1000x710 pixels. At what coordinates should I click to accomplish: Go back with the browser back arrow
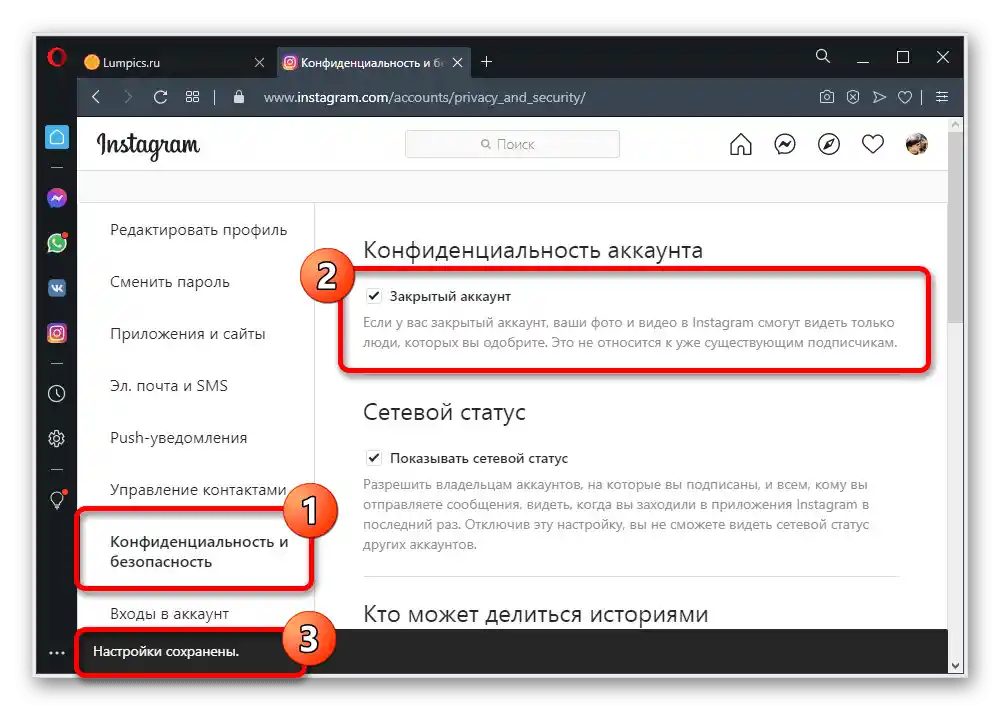pyautogui.click(x=96, y=97)
